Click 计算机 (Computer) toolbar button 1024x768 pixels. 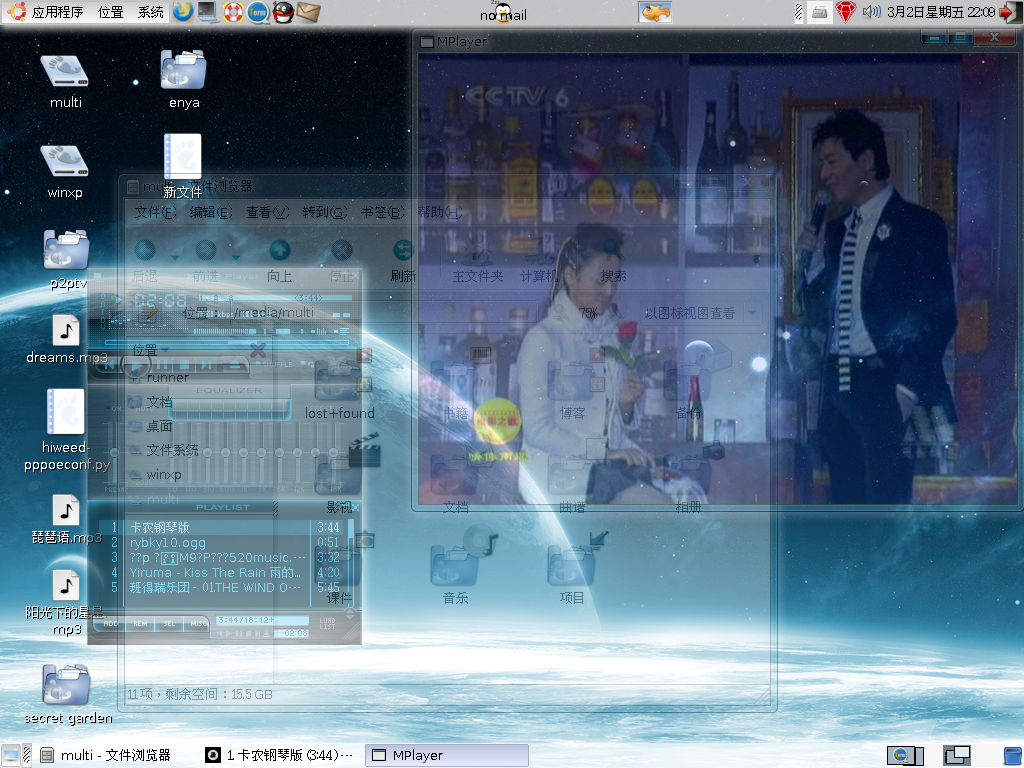tap(539, 262)
